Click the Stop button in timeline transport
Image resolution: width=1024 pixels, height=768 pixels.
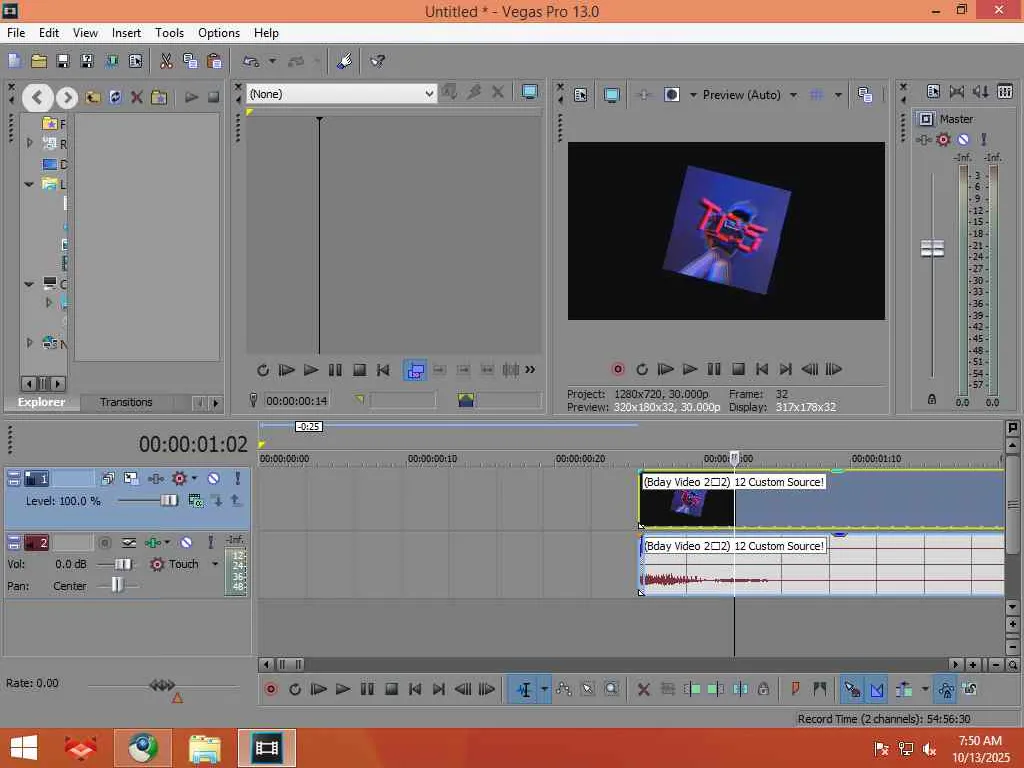(391, 689)
